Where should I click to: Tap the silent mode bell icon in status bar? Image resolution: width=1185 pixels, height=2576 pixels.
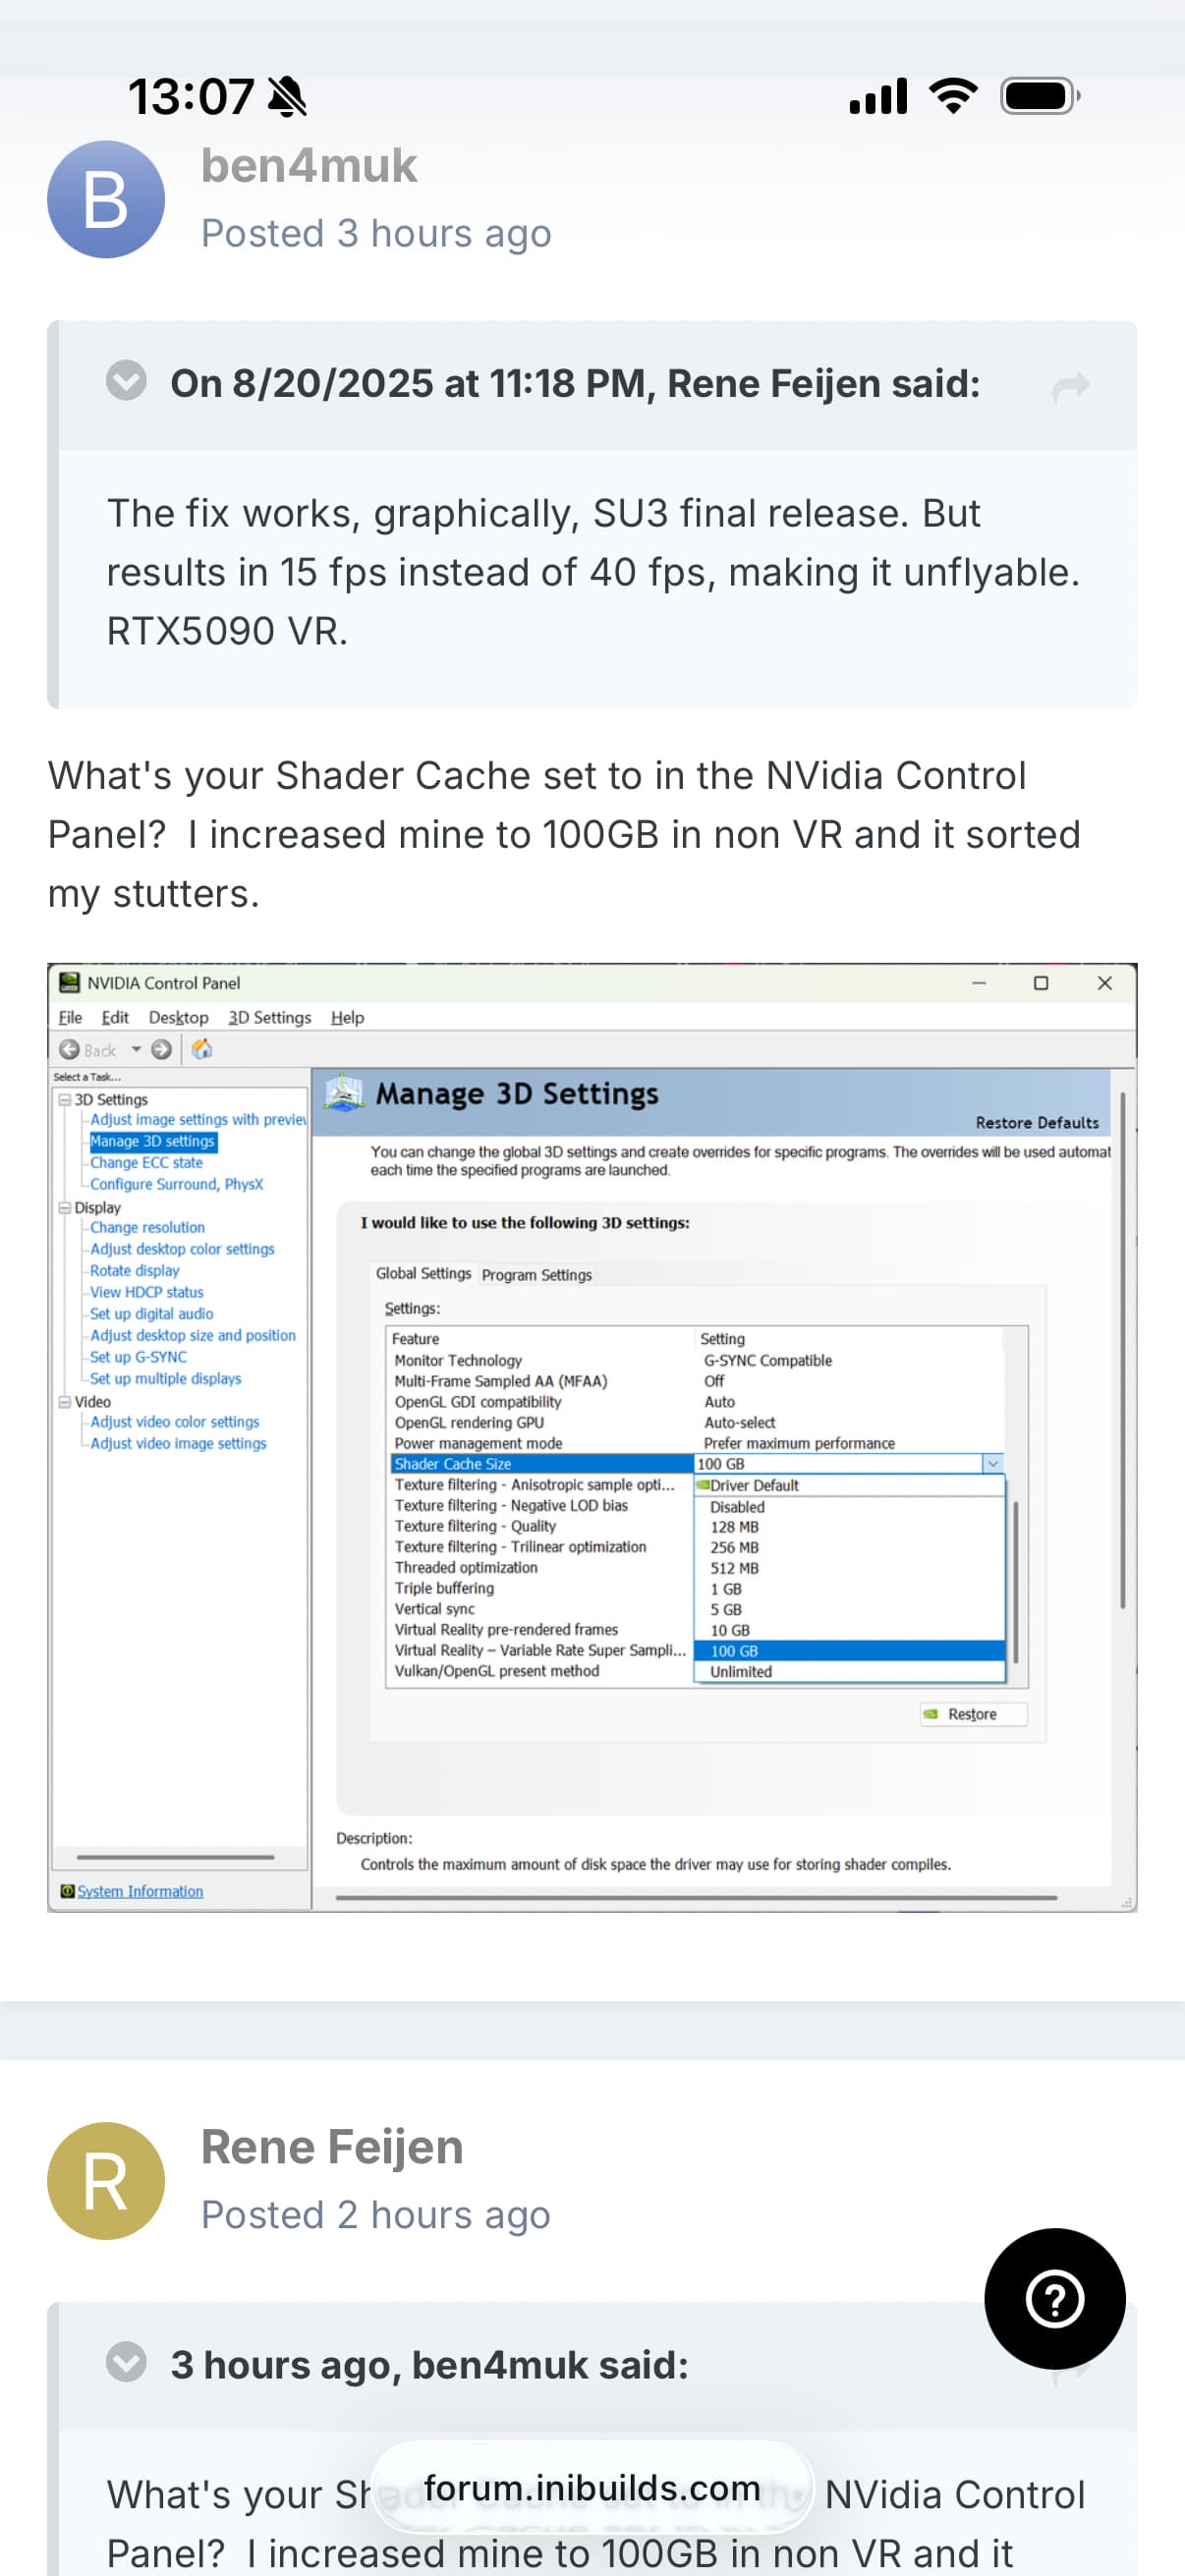pos(288,97)
